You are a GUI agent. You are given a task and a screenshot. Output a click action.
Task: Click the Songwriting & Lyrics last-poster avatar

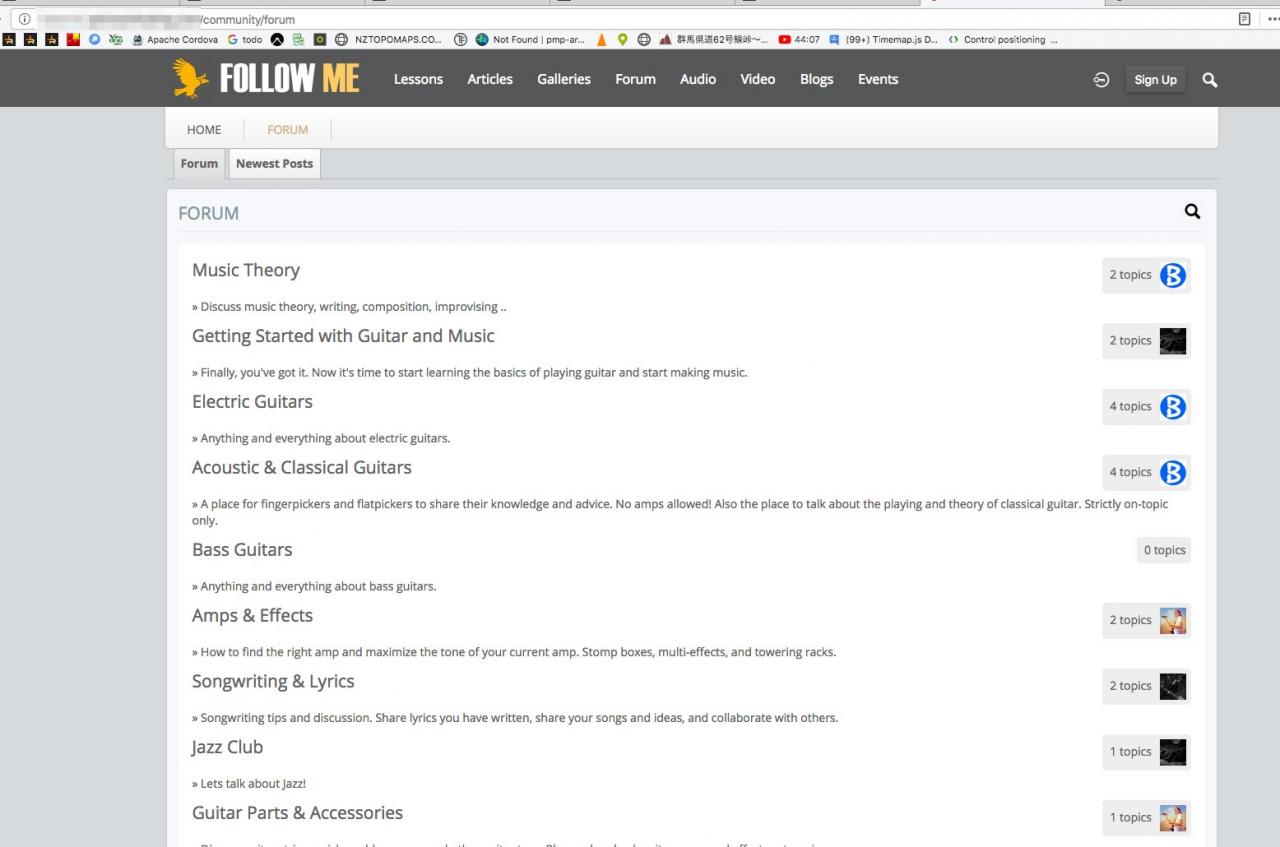tap(1173, 687)
